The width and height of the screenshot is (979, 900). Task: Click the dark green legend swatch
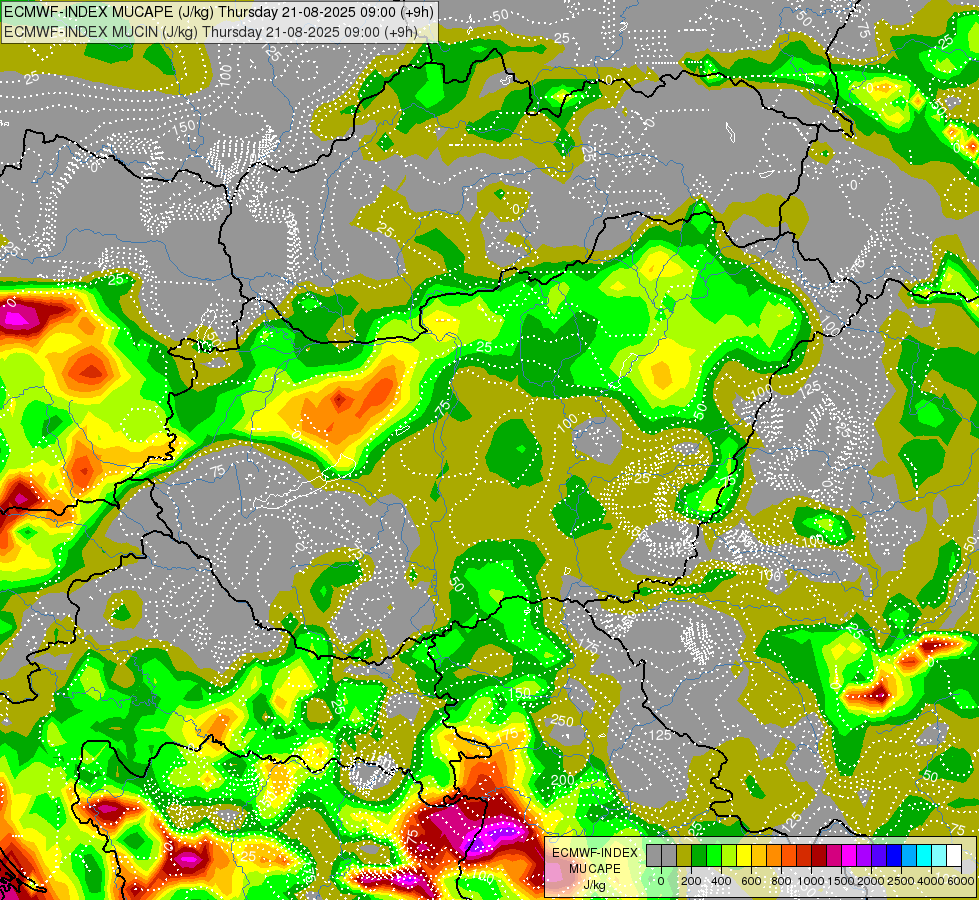pyautogui.click(x=699, y=855)
